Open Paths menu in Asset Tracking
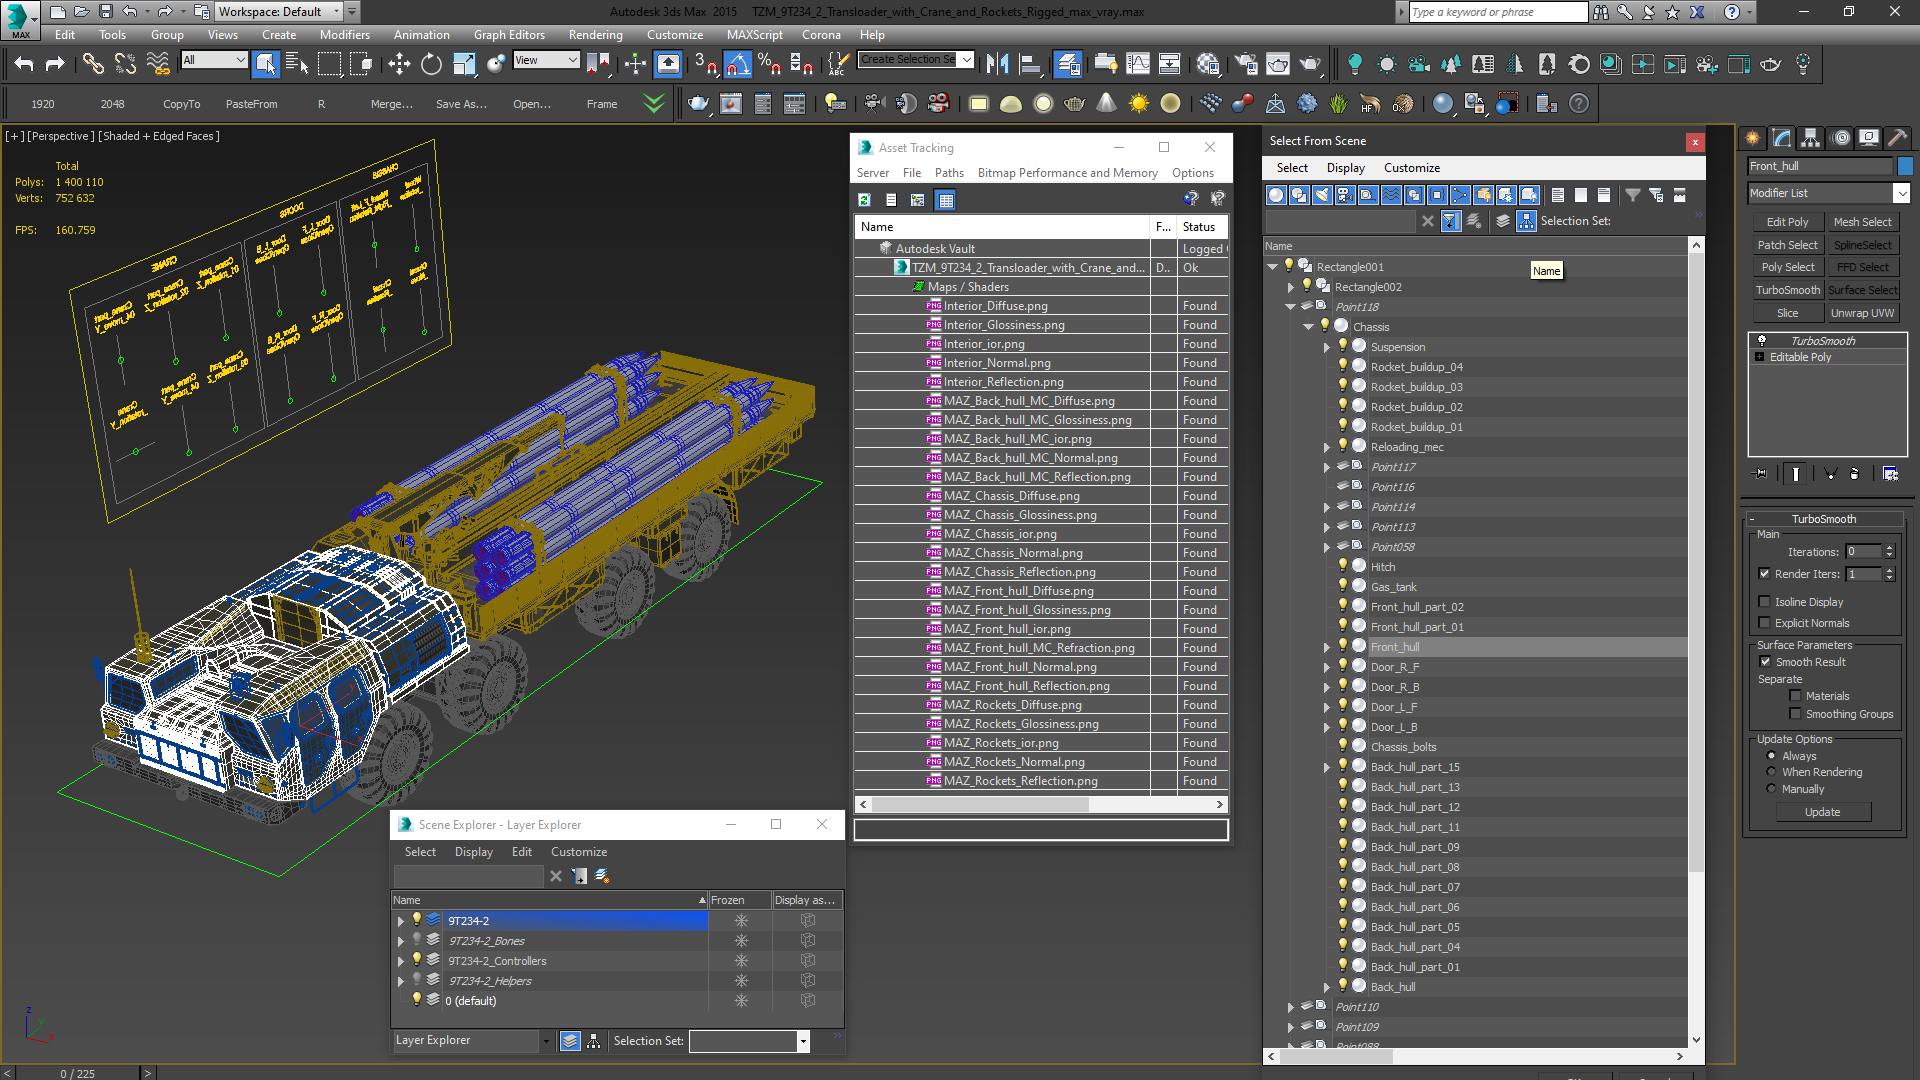The image size is (1920, 1080). click(949, 173)
